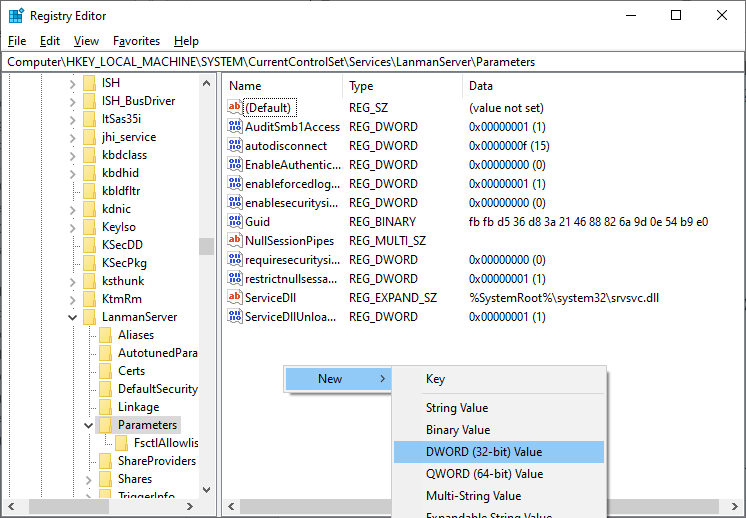746x518 pixels.
Task: Expand the Shares key chevron
Action: [x=89, y=479]
